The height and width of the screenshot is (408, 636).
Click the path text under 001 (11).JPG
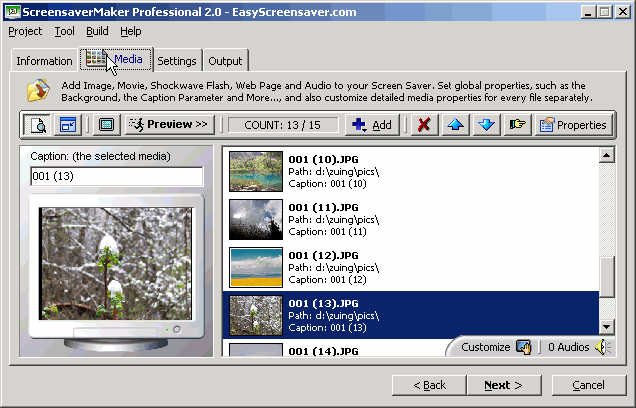(x=333, y=220)
